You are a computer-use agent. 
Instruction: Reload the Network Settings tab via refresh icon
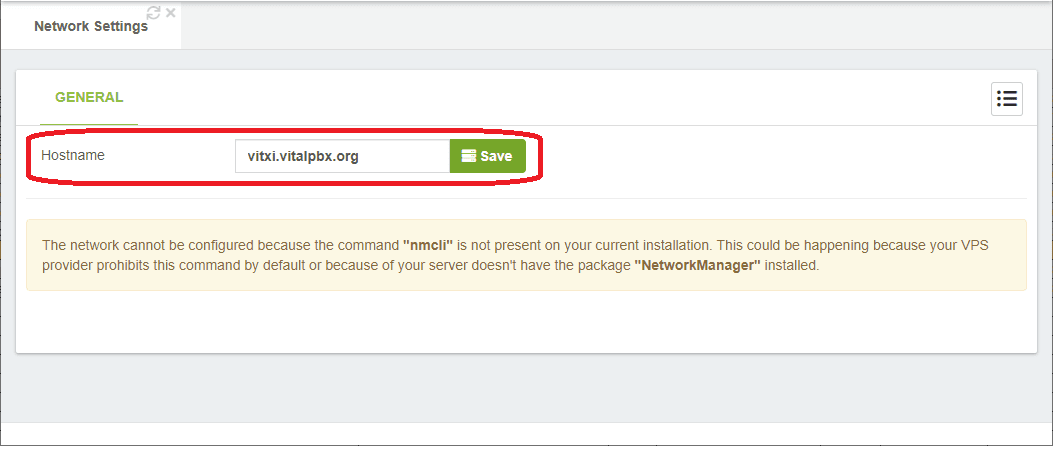(x=154, y=13)
